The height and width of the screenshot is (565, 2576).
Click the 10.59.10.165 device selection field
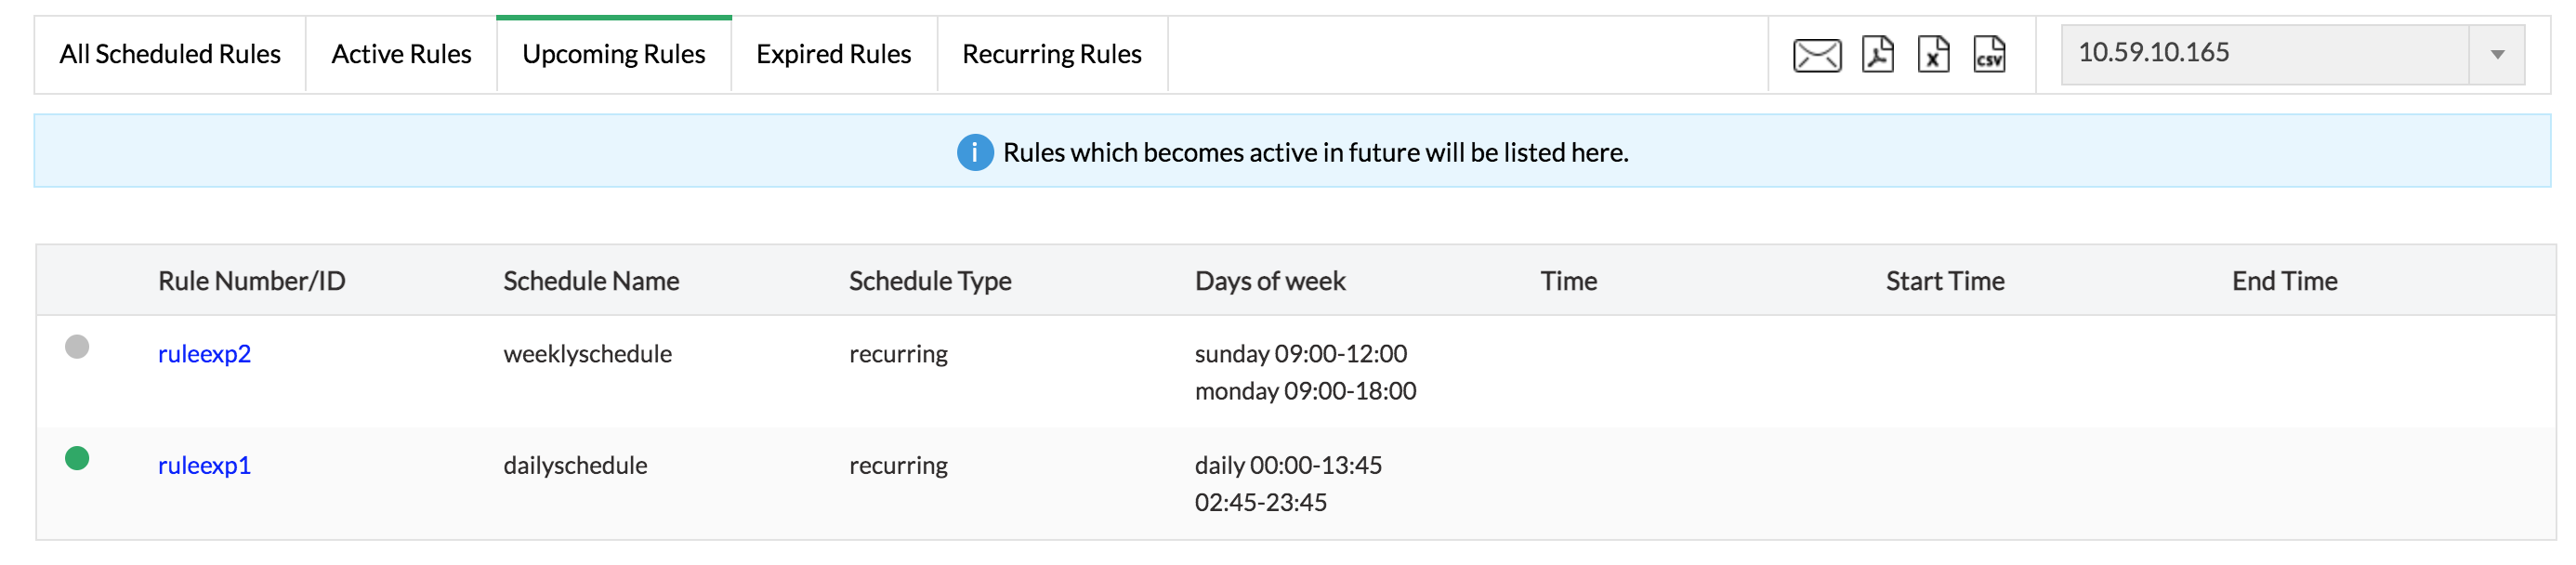[2260, 54]
